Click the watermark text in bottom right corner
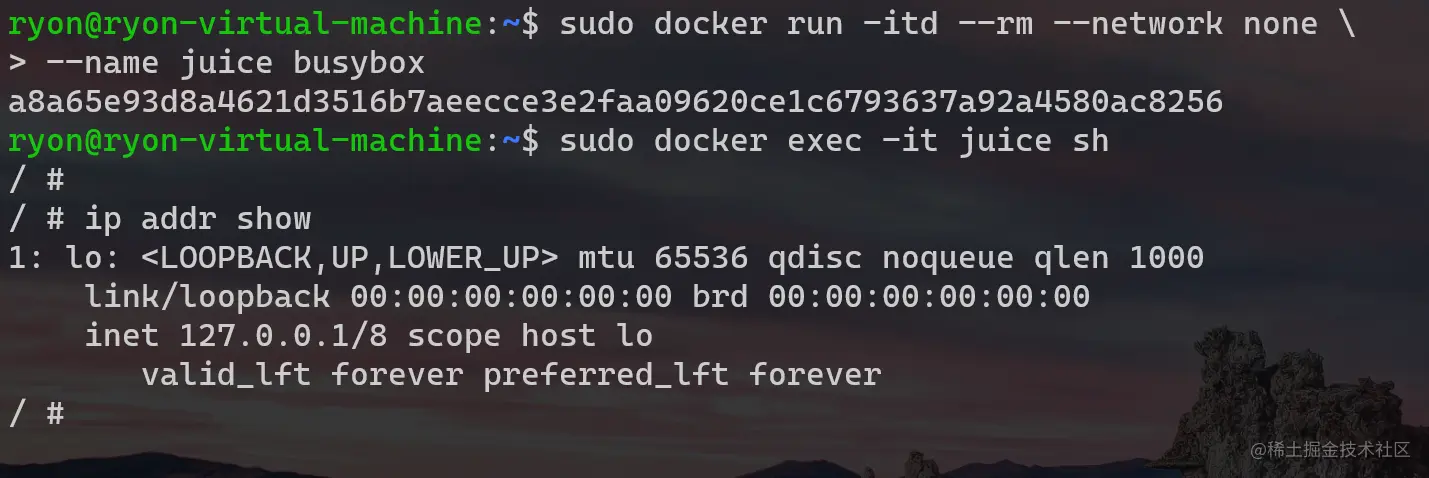This screenshot has height=478, width=1429. [1330, 450]
